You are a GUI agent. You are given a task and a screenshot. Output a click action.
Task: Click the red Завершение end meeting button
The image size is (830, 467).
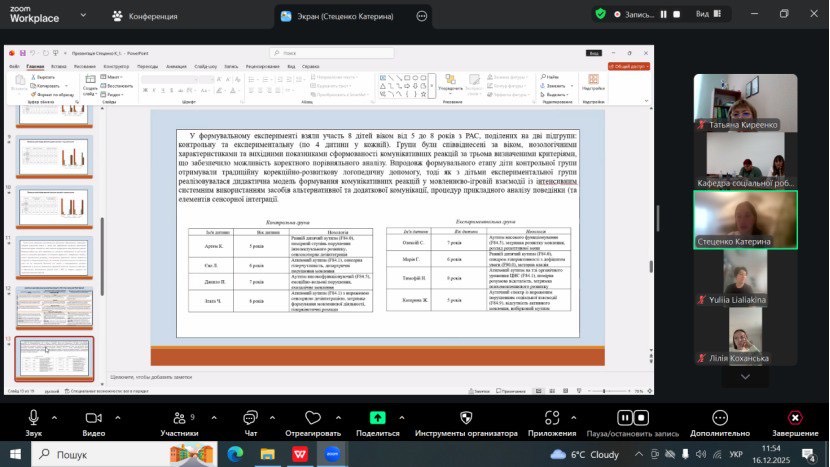pos(794,418)
